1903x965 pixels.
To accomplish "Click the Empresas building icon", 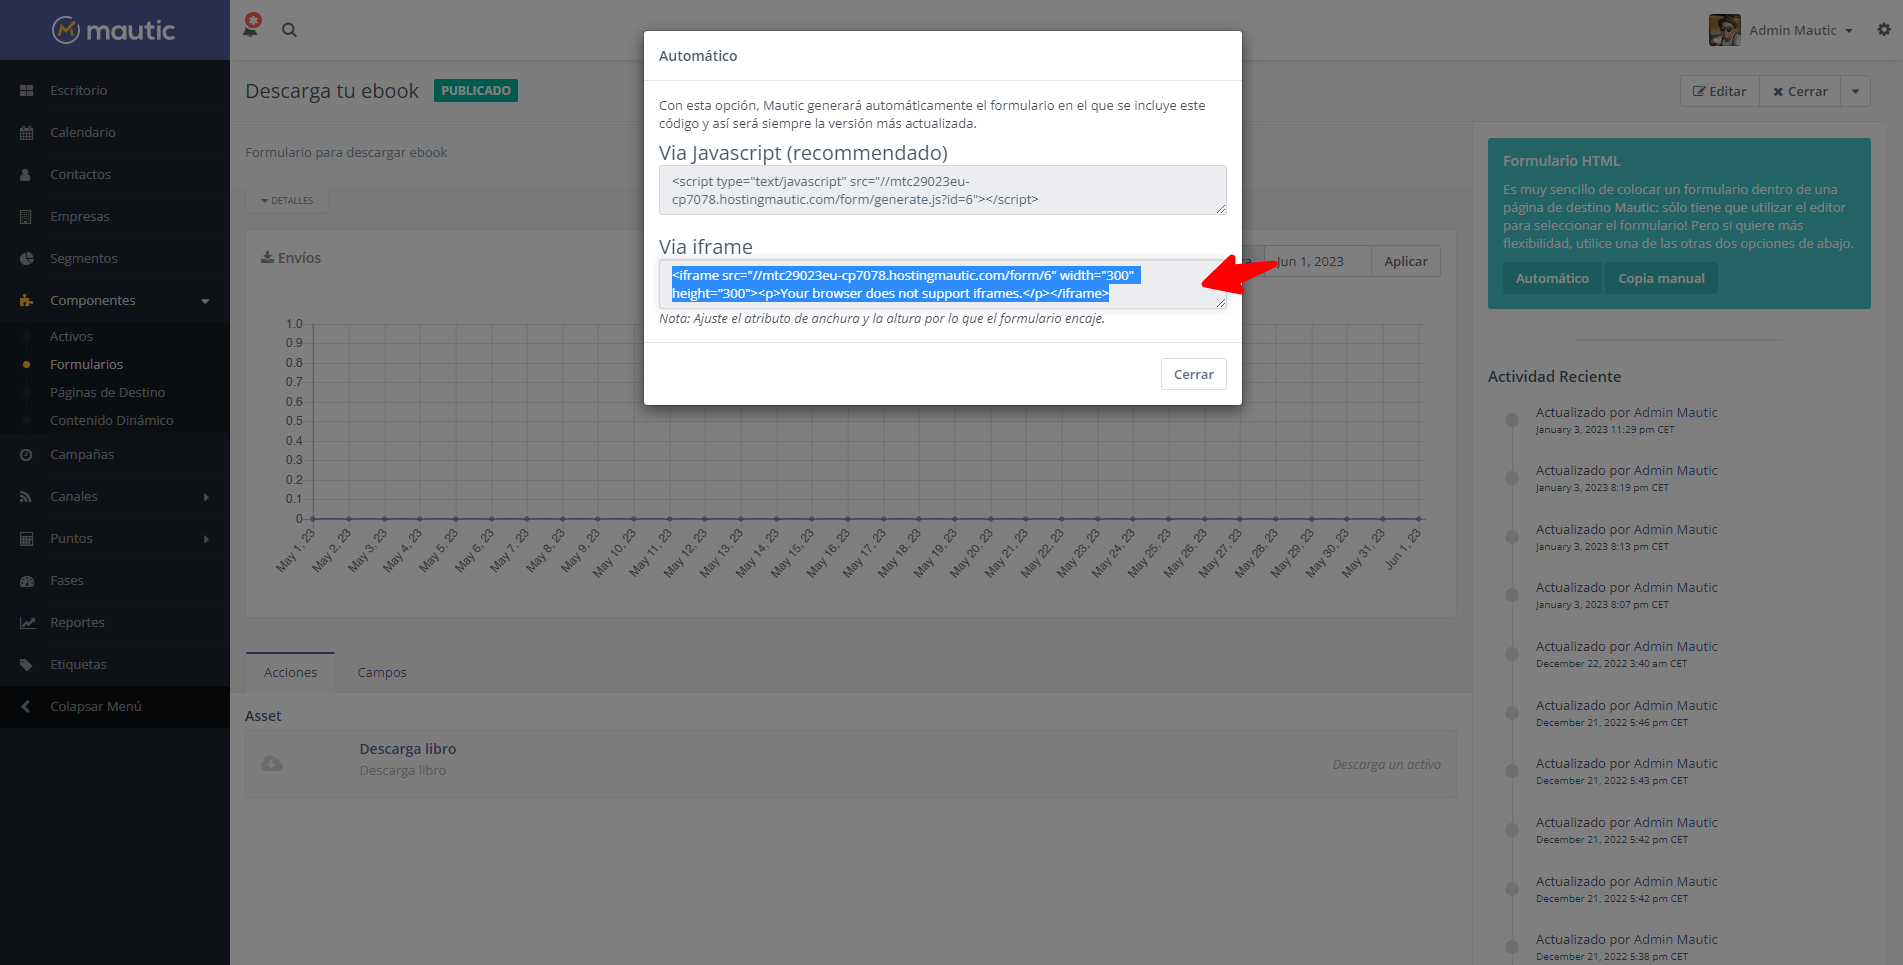I will pyautogui.click(x=26, y=217).
